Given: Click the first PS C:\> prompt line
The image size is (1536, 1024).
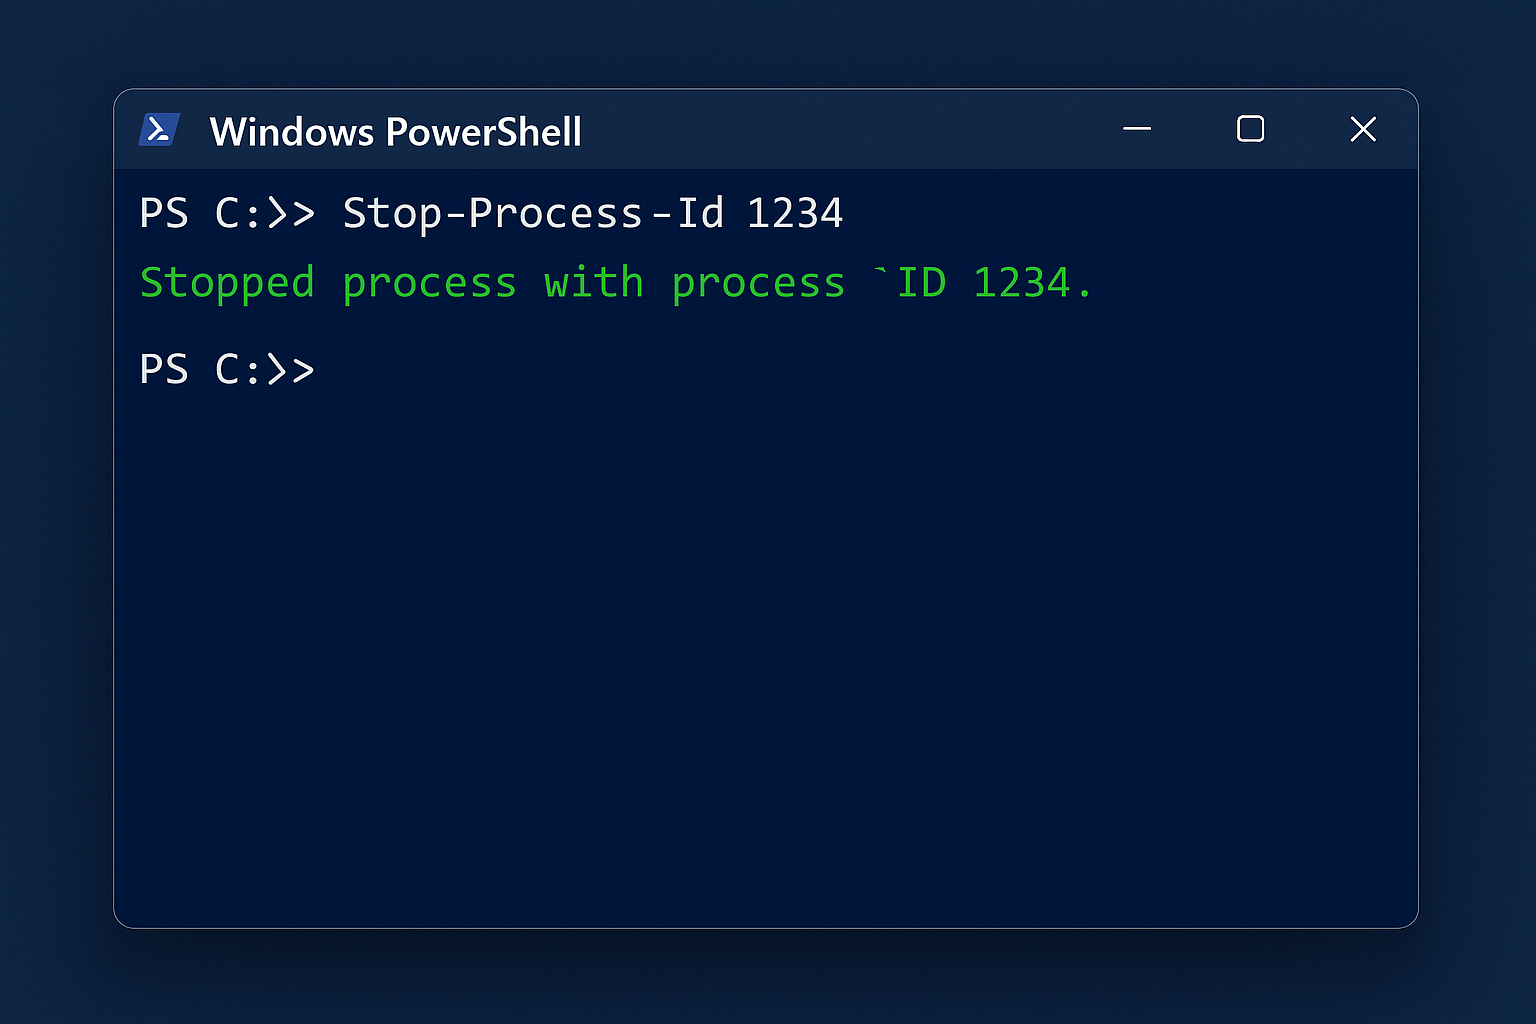Looking at the screenshot, I should (227, 212).
